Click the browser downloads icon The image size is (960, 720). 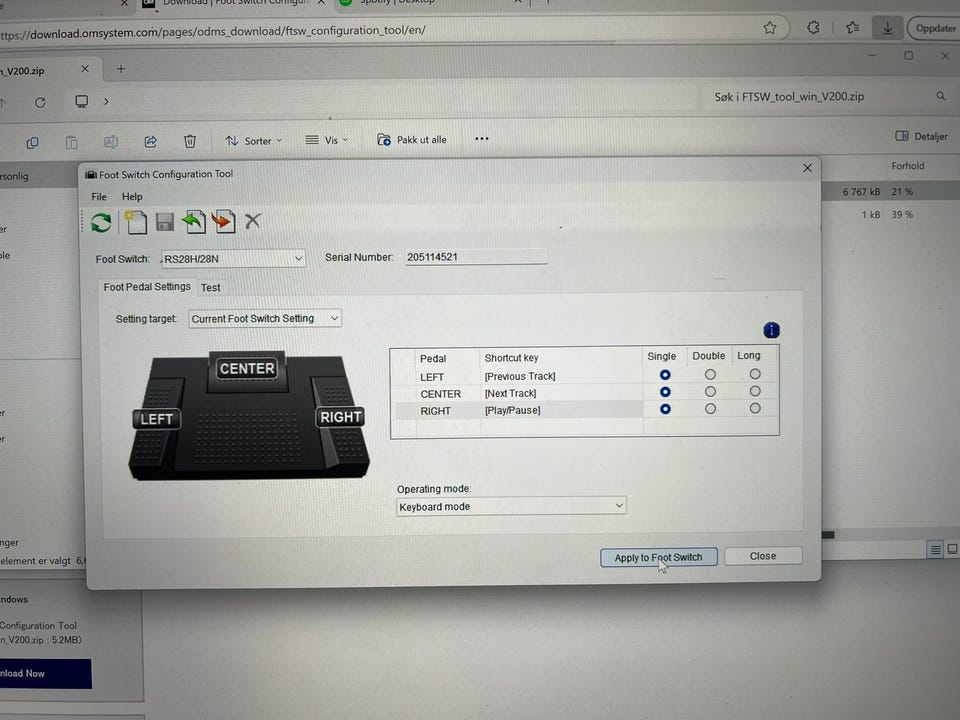[887, 28]
